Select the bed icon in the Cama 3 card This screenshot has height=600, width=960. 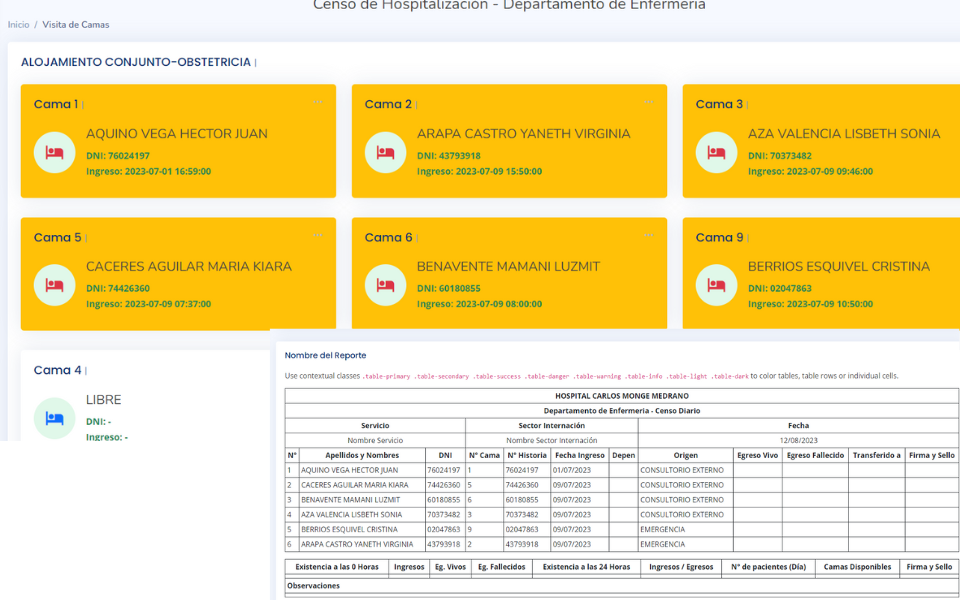(716, 153)
